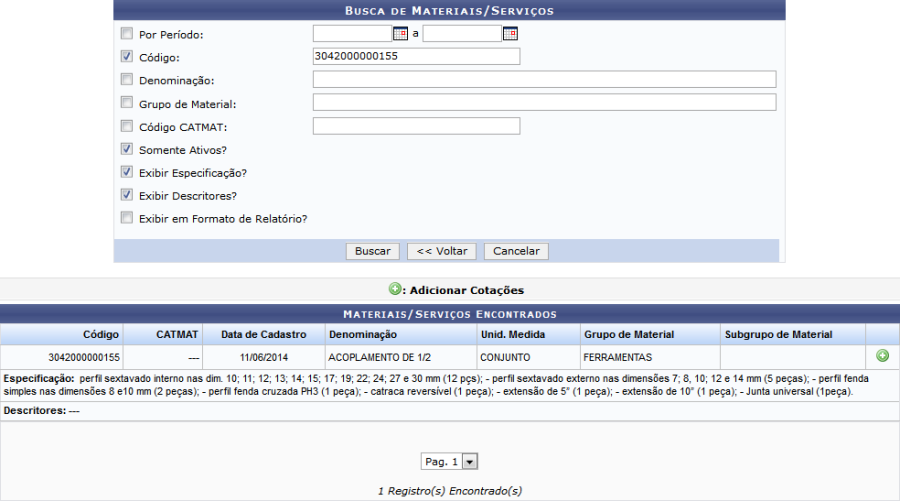Click the Código CATMAT input box

(x=416, y=126)
